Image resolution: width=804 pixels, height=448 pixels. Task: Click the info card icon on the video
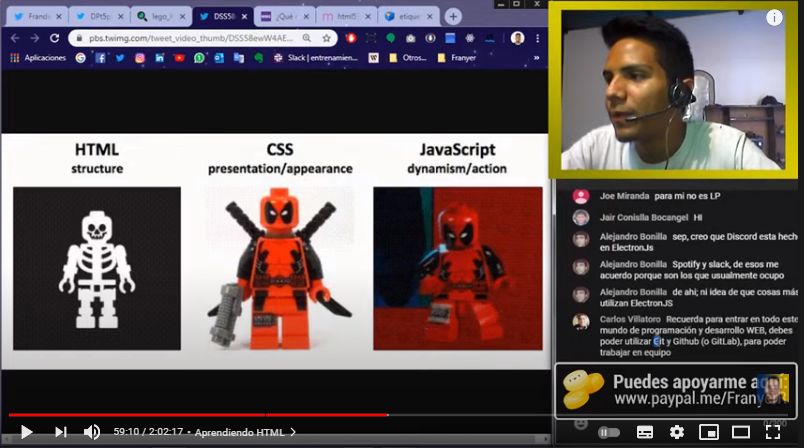pos(774,18)
